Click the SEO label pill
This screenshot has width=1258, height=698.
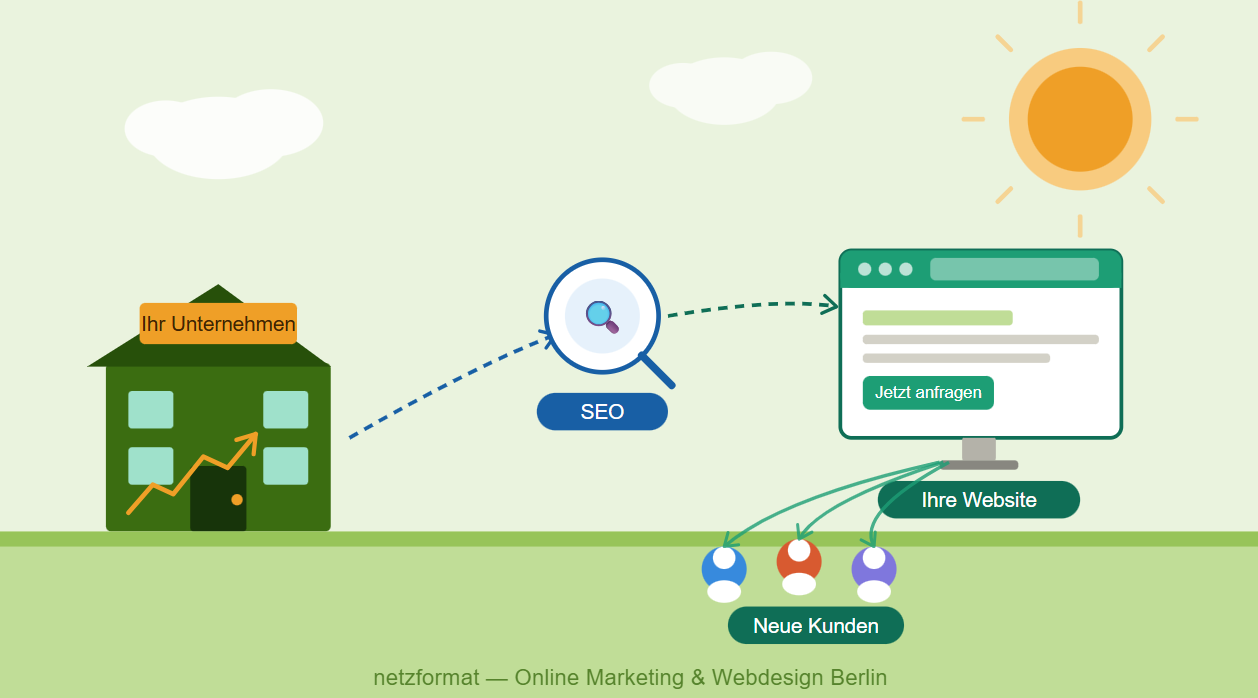[602, 412]
